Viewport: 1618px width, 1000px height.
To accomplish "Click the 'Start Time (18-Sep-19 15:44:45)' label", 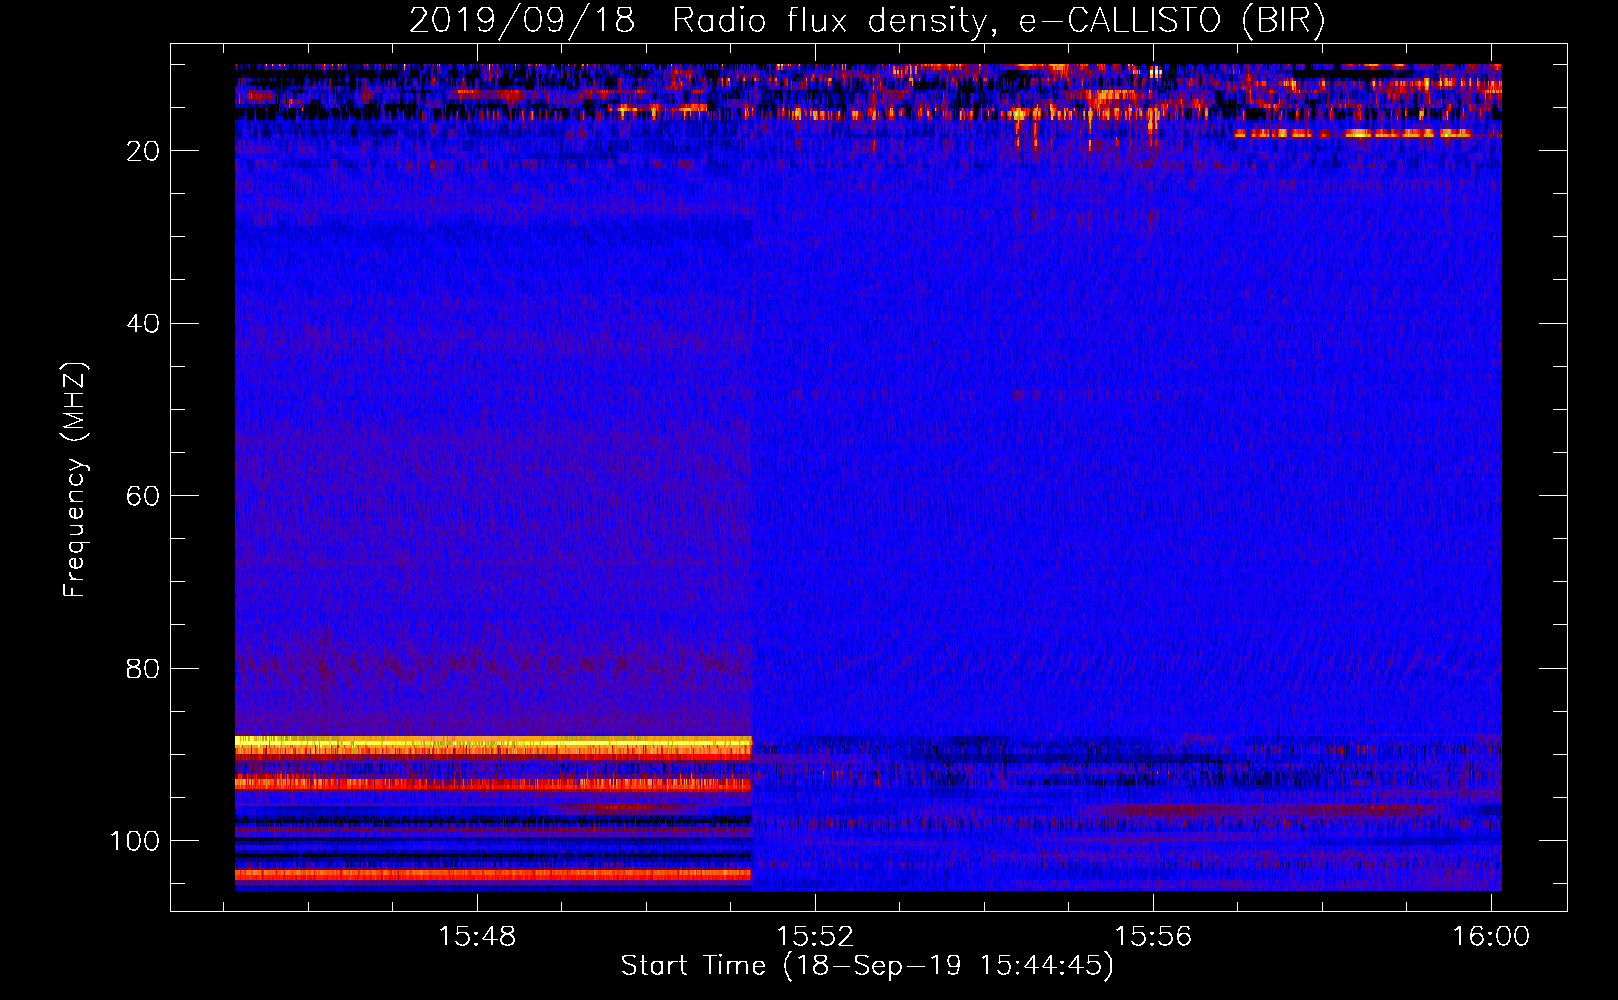I will (867, 966).
